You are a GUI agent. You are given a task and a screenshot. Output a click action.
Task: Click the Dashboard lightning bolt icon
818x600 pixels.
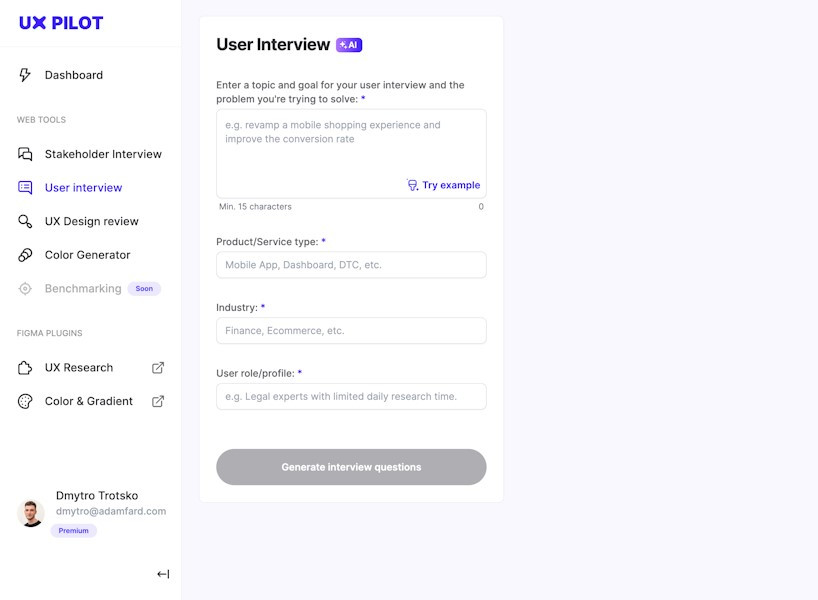pyautogui.click(x=25, y=75)
